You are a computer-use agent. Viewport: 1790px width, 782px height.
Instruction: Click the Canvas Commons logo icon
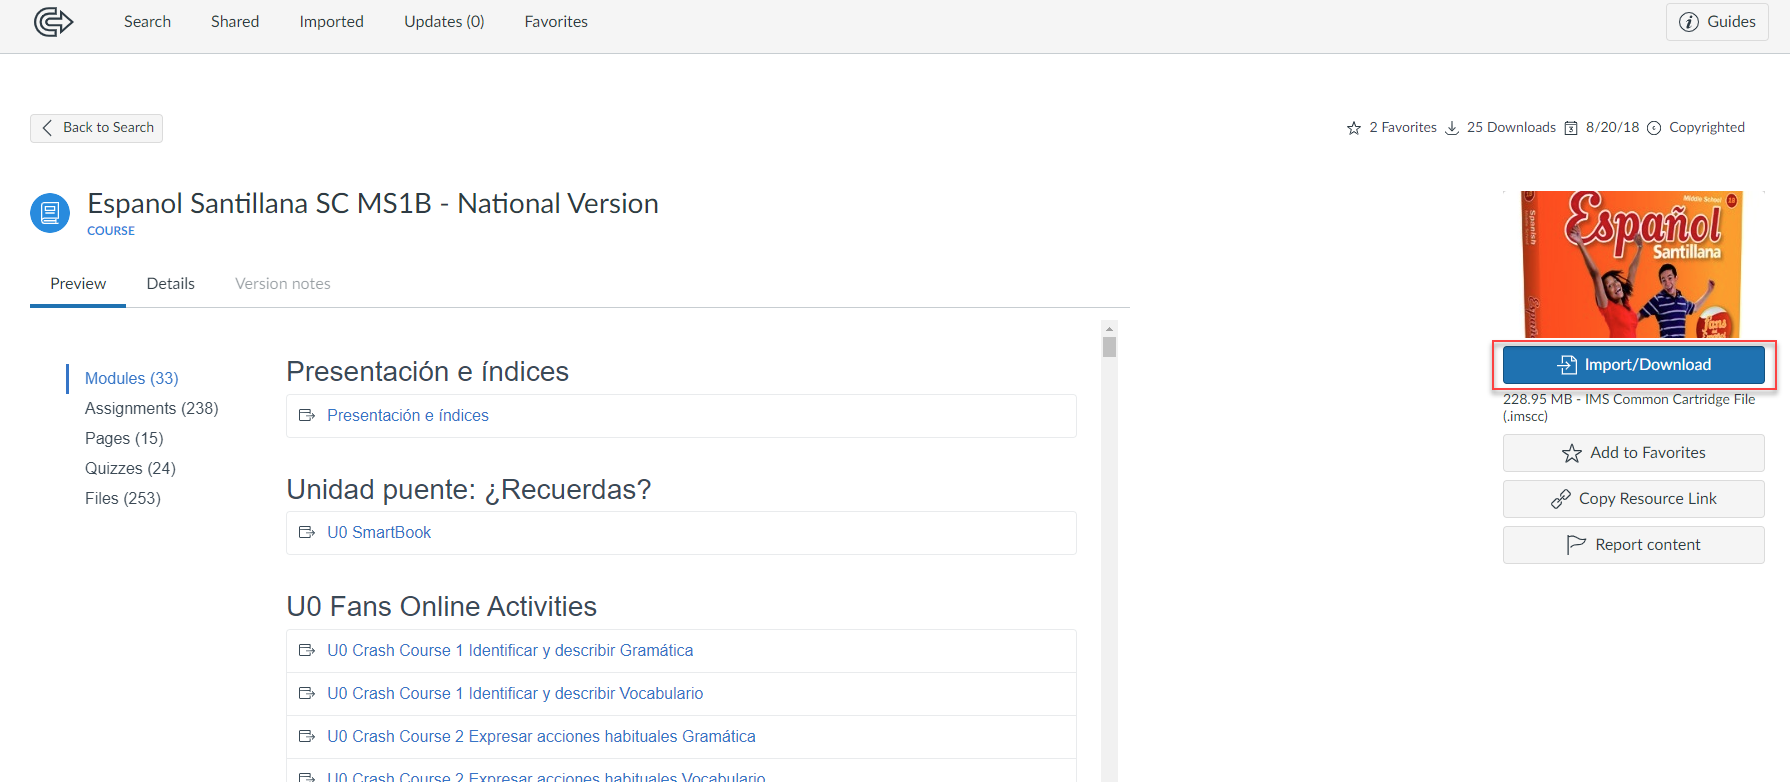53,21
